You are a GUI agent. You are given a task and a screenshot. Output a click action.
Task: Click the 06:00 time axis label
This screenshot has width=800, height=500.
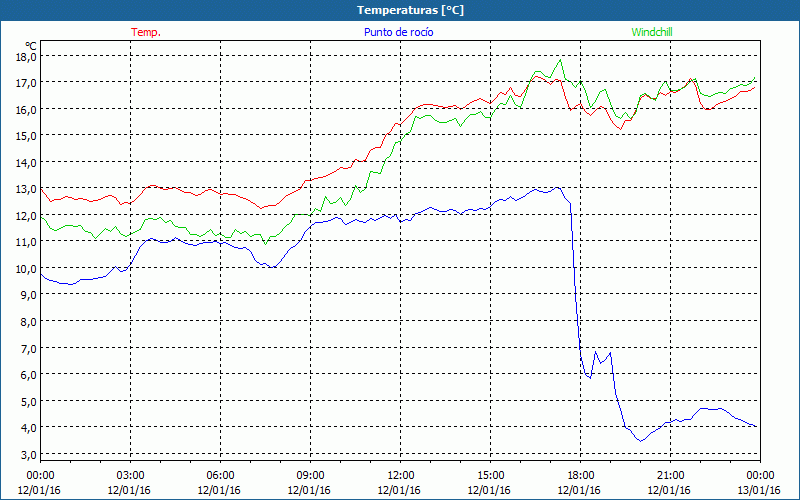(x=220, y=476)
